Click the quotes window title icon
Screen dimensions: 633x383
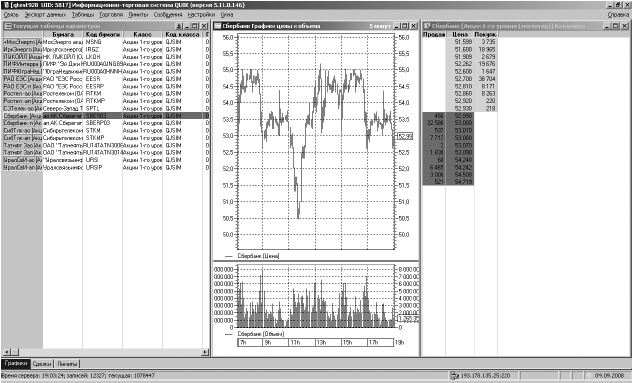click(427, 26)
